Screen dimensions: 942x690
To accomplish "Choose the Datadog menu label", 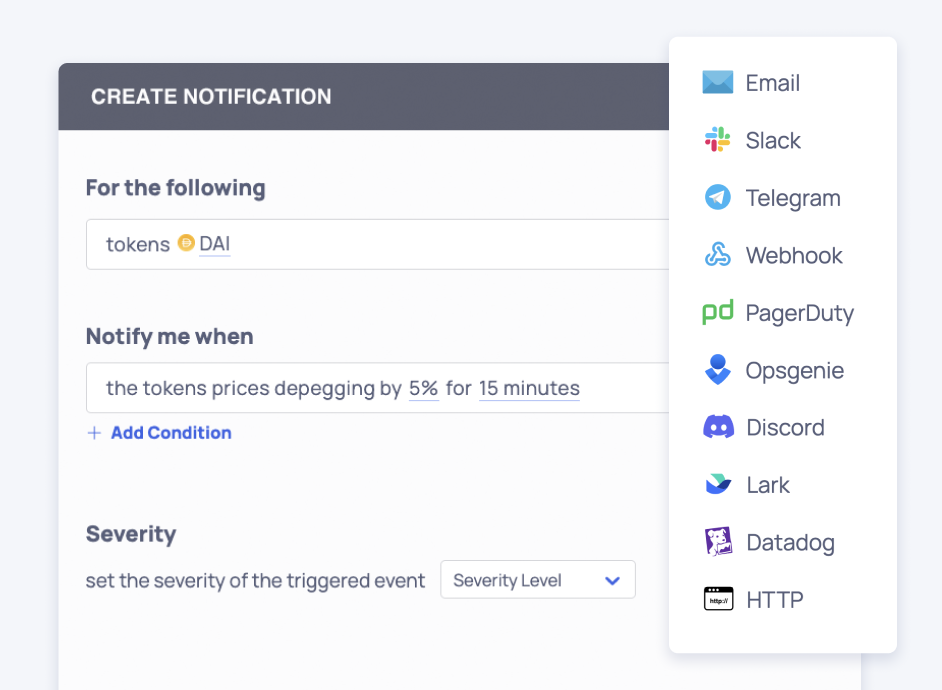I will point(790,542).
